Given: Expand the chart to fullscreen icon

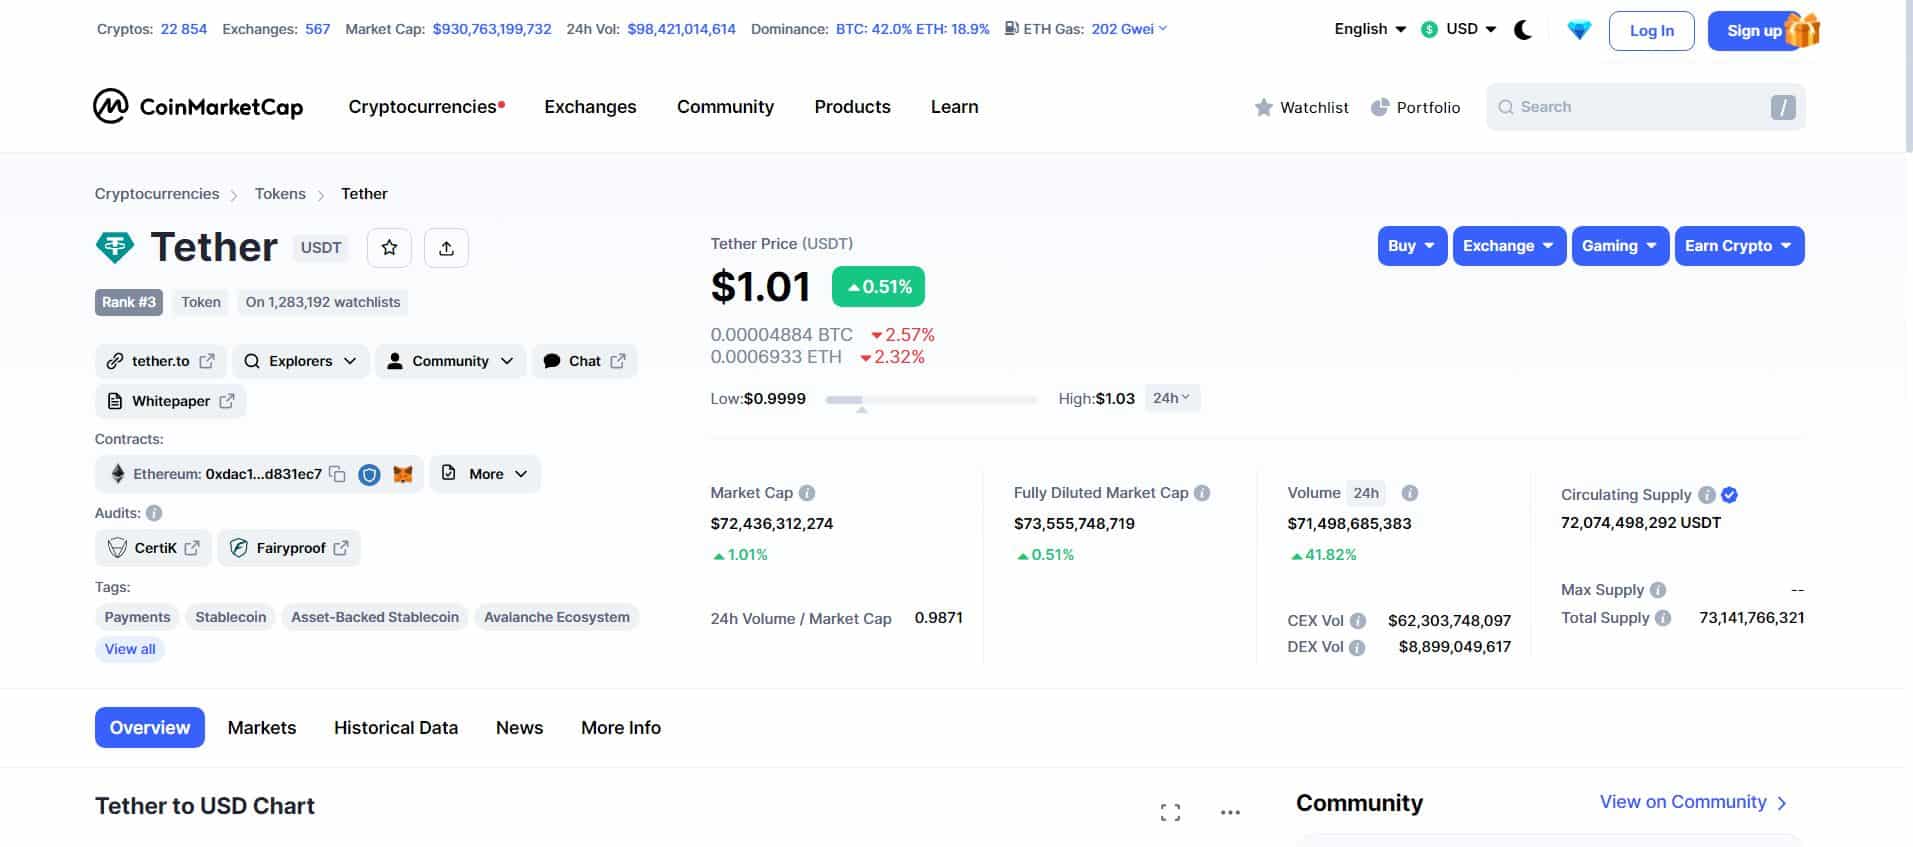Looking at the screenshot, I should coord(1170,813).
